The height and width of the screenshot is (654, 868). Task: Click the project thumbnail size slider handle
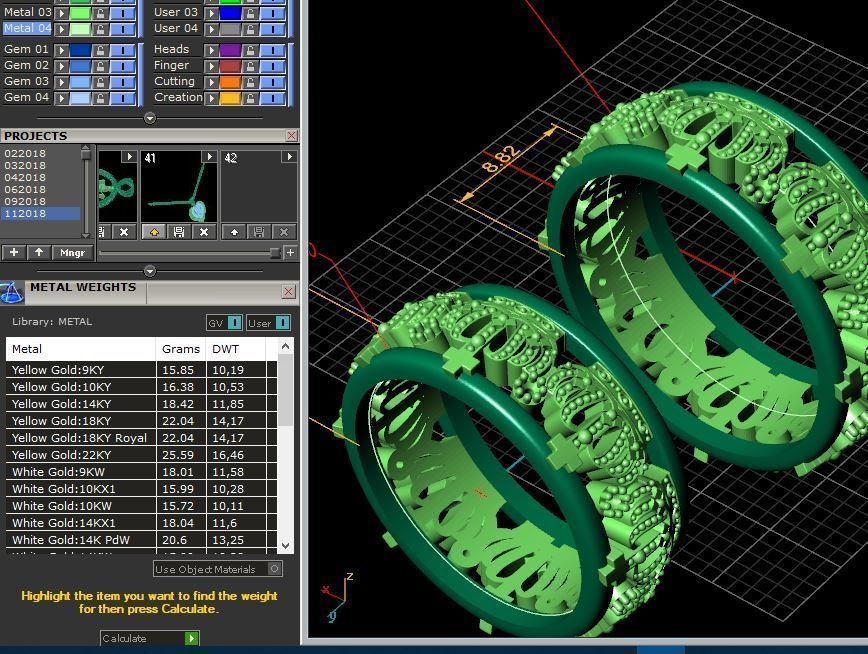(x=275, y=253)
